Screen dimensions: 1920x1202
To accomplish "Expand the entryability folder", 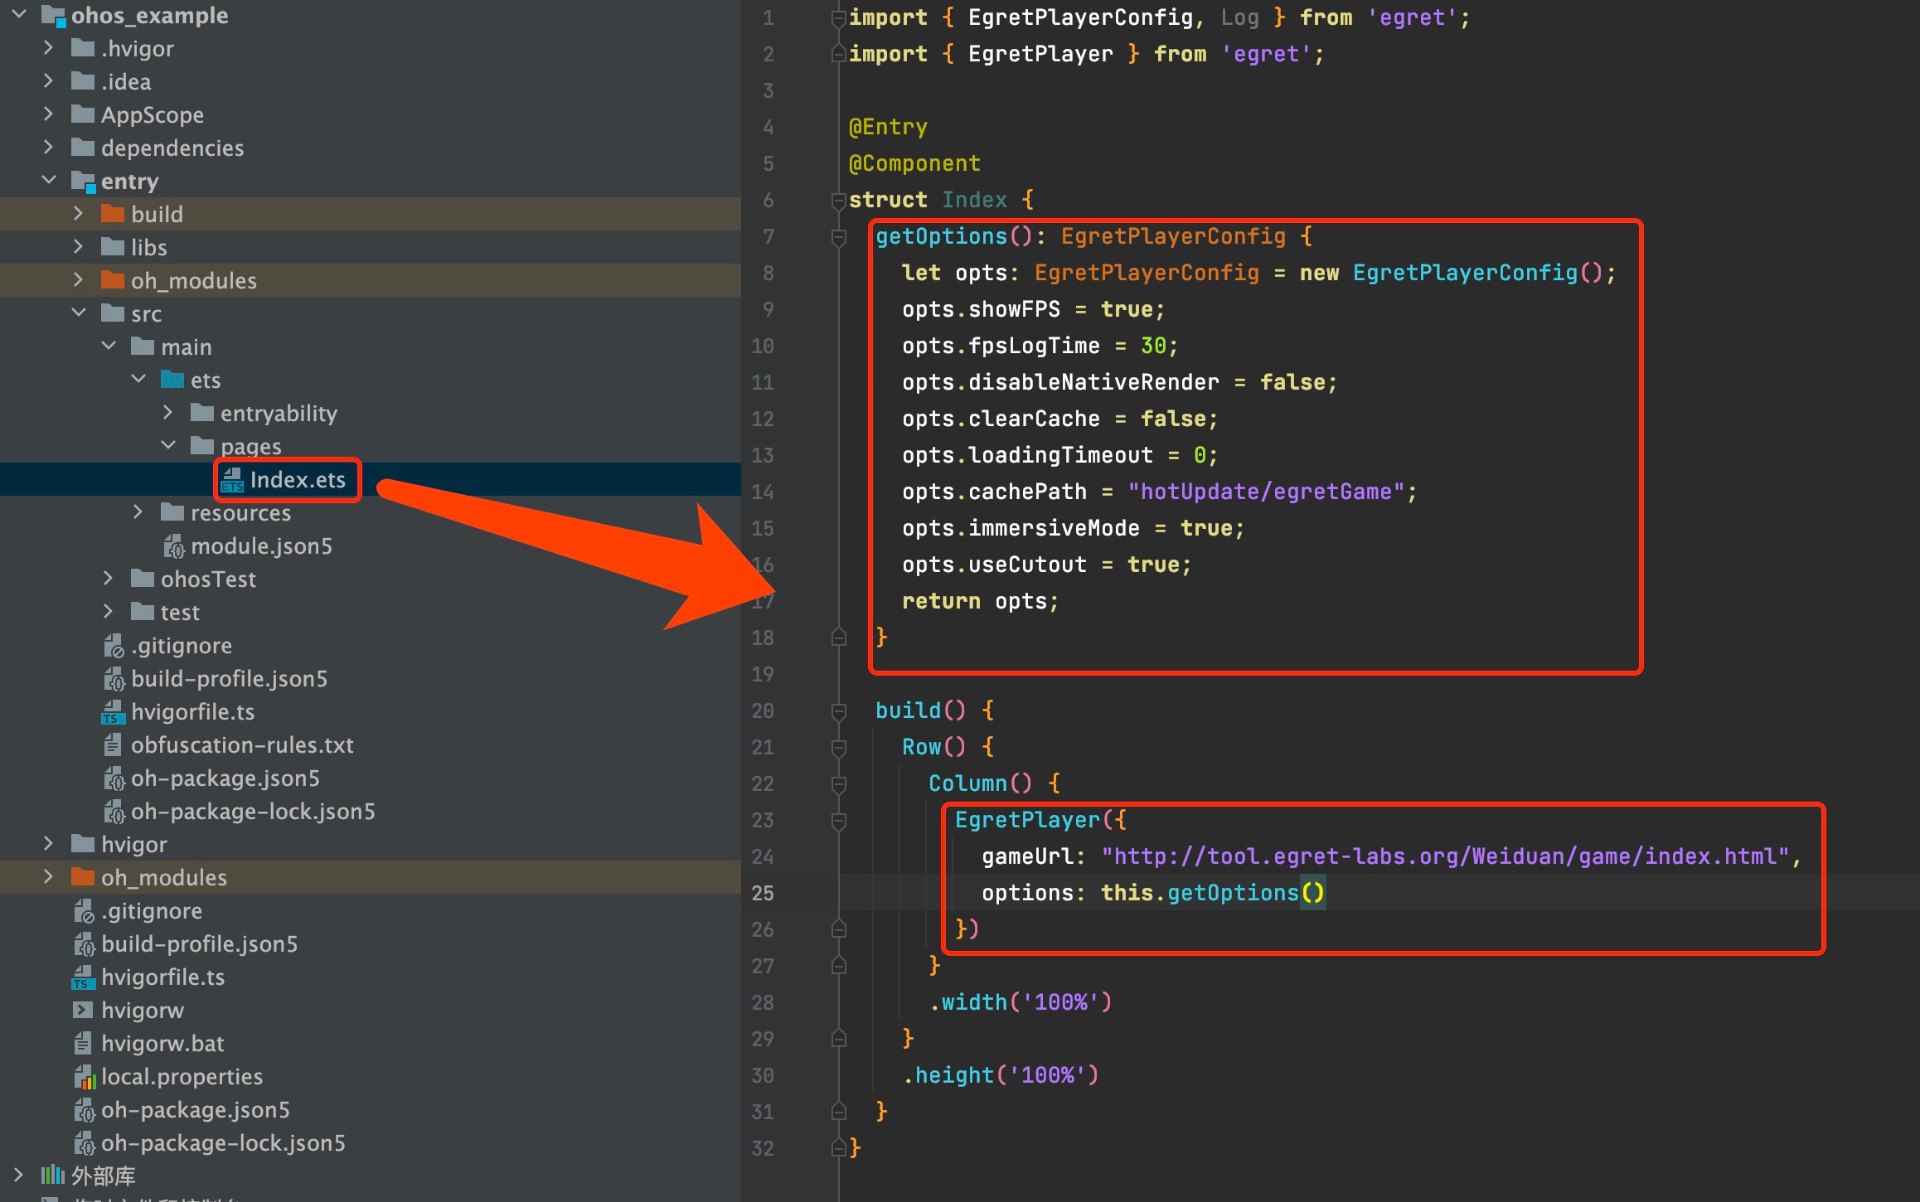I will click(x=168, y=413).
